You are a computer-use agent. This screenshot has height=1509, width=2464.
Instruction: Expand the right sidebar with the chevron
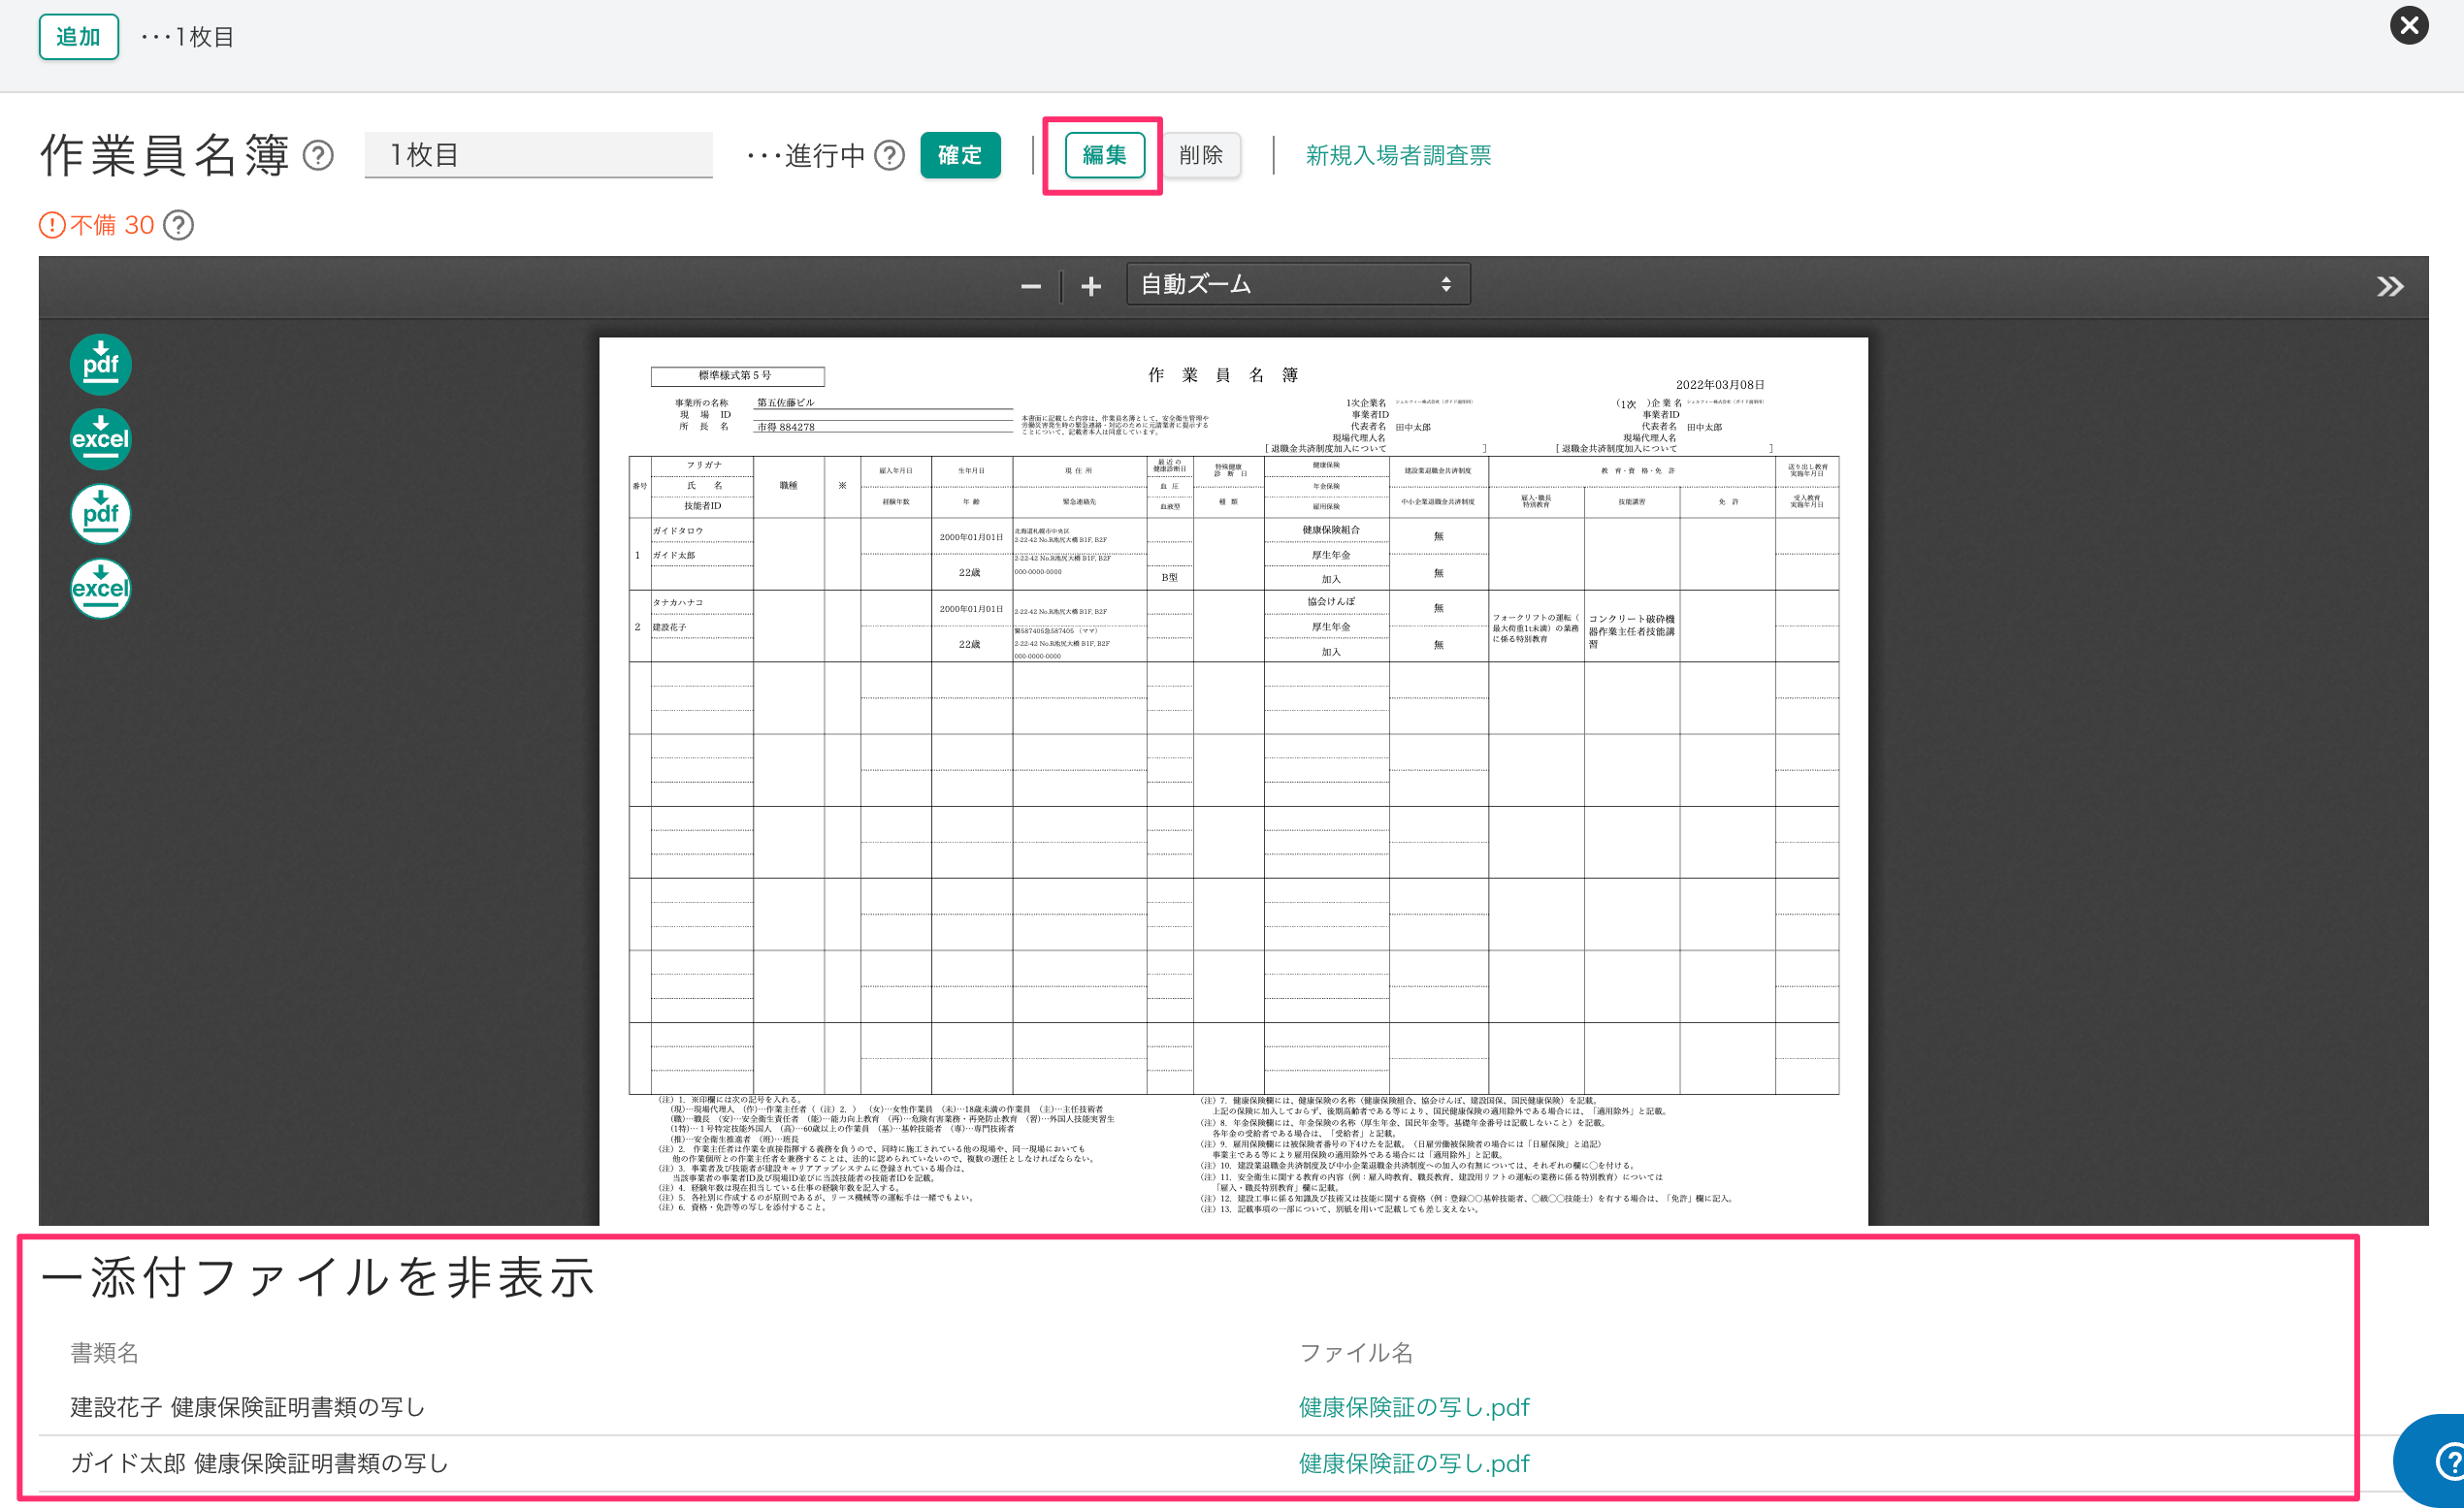point(2390,285)
